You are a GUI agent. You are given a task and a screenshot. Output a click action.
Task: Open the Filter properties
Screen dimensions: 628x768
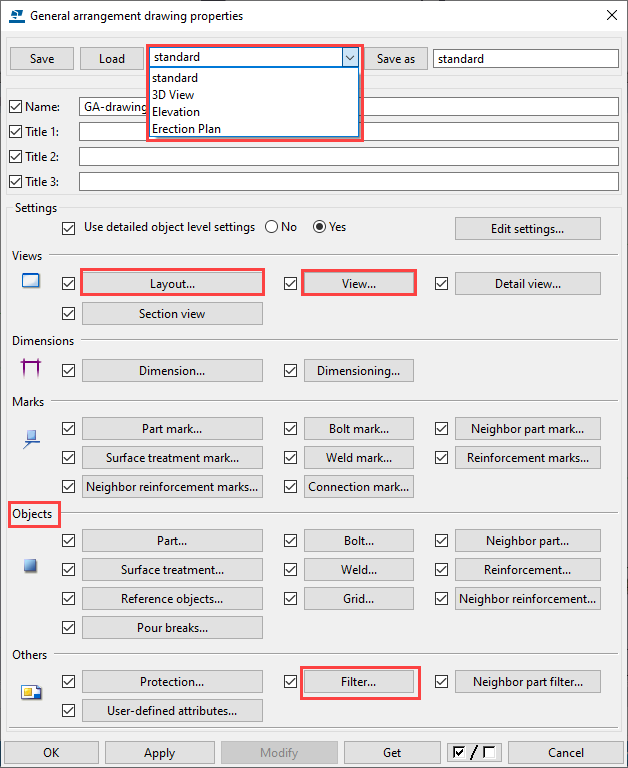[x=359, y=682]
